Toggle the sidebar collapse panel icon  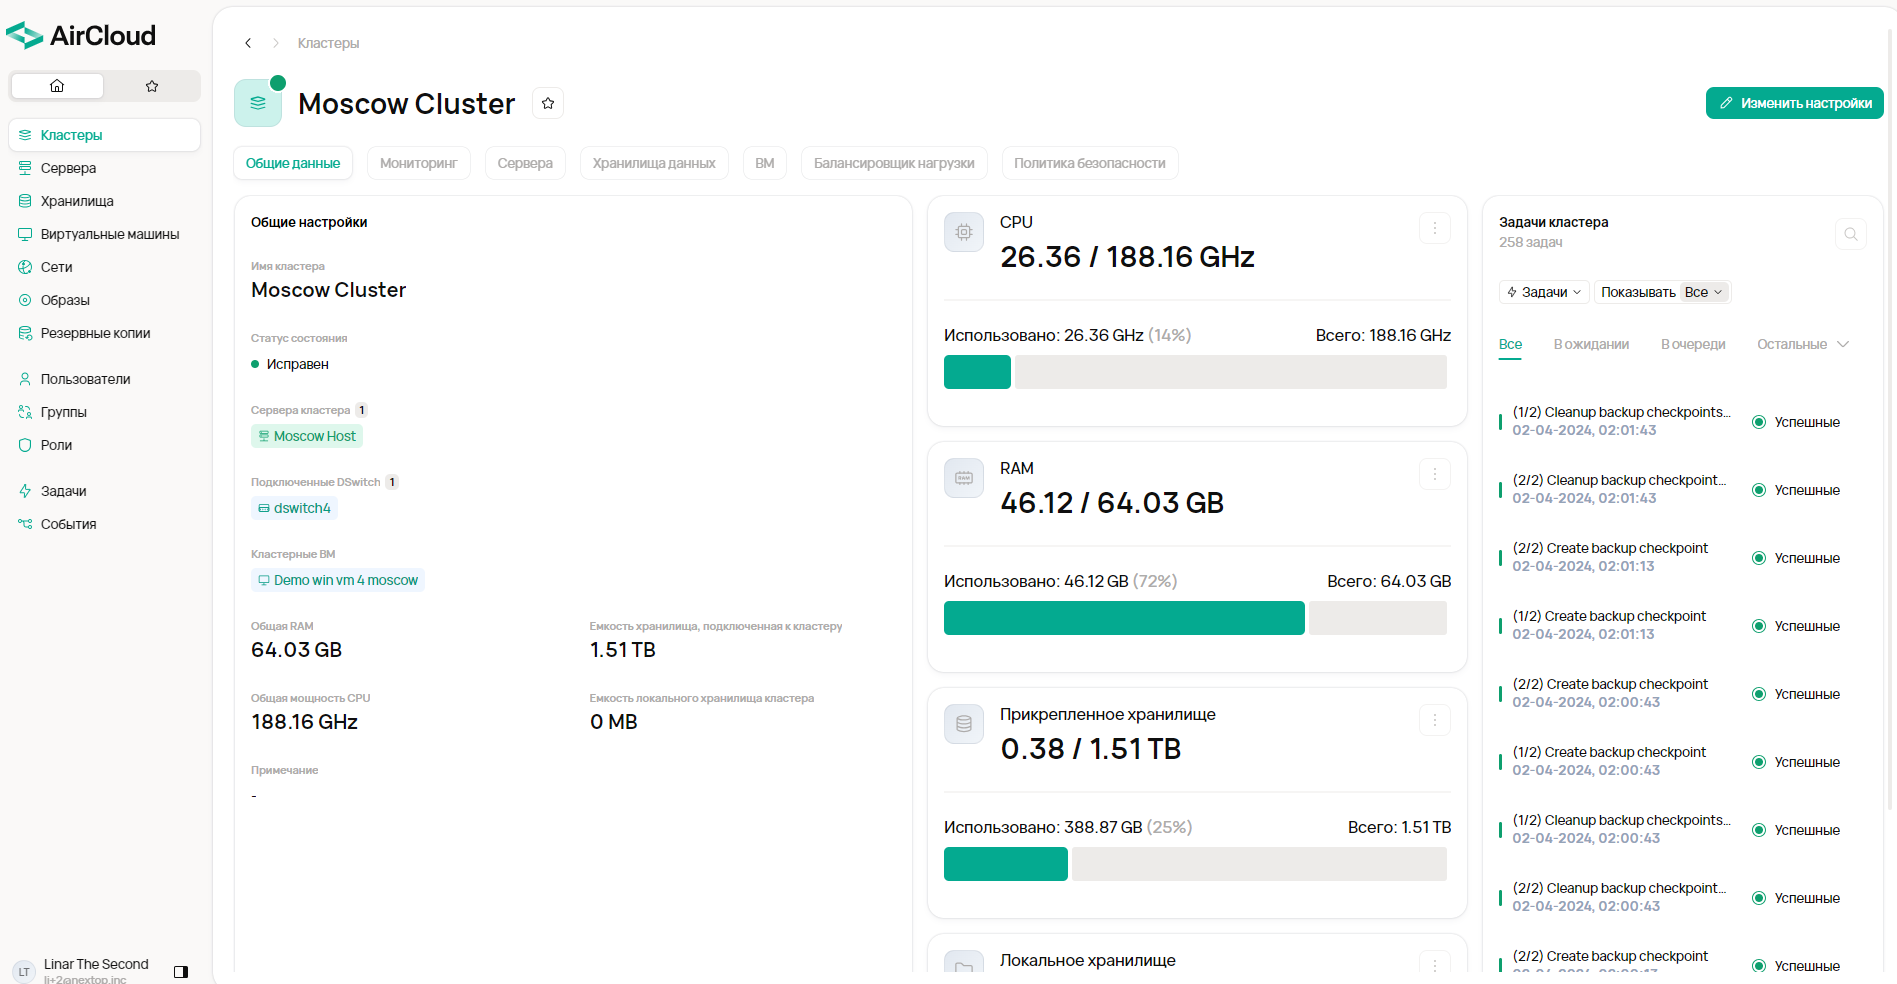181,971
